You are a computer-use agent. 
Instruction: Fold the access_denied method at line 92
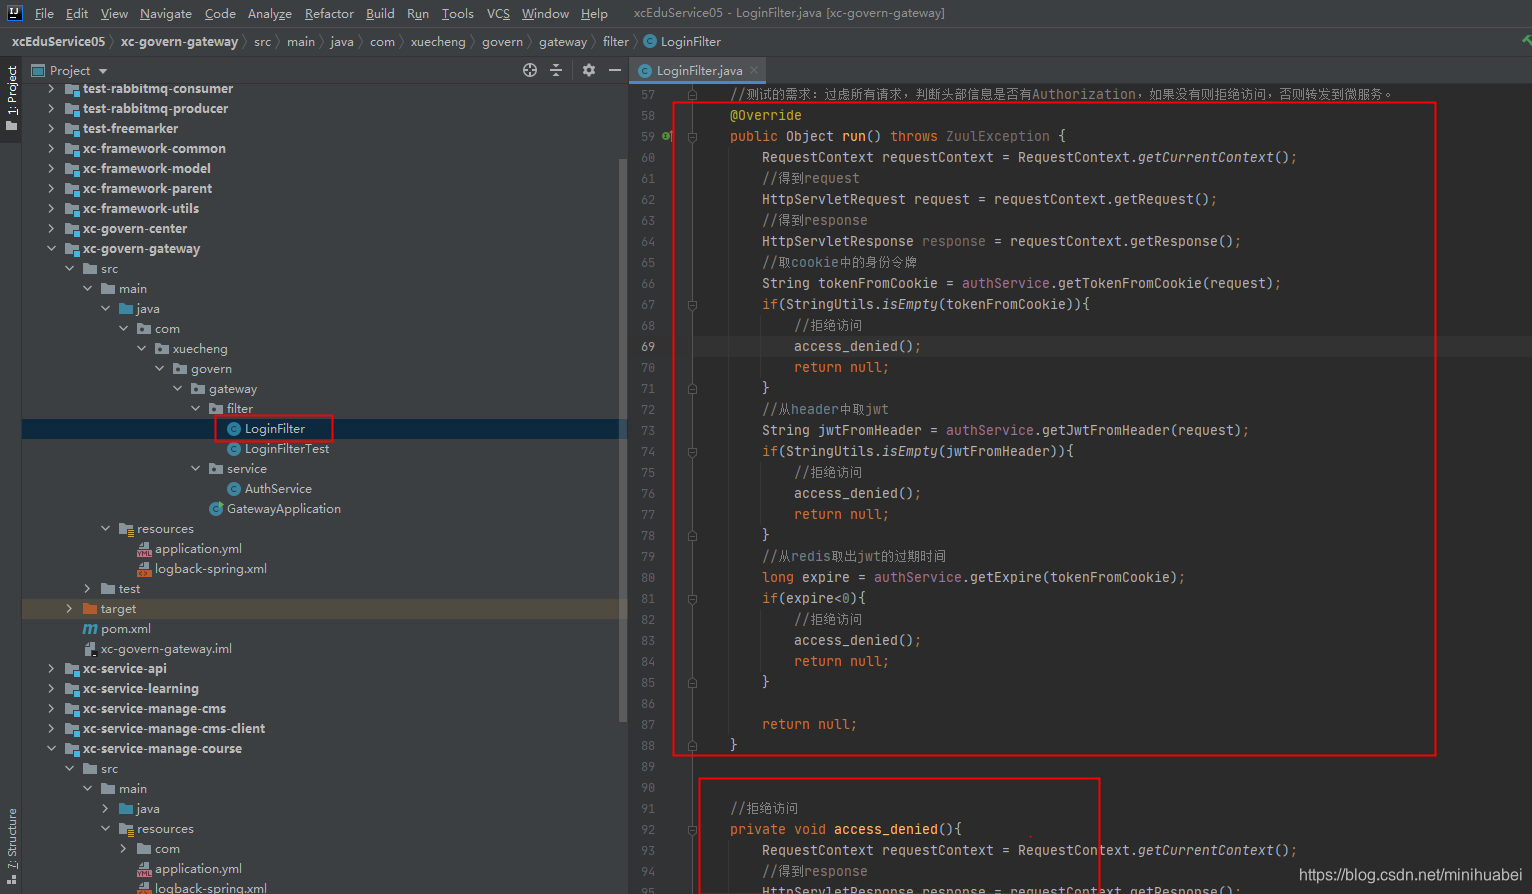click(692, 829)
